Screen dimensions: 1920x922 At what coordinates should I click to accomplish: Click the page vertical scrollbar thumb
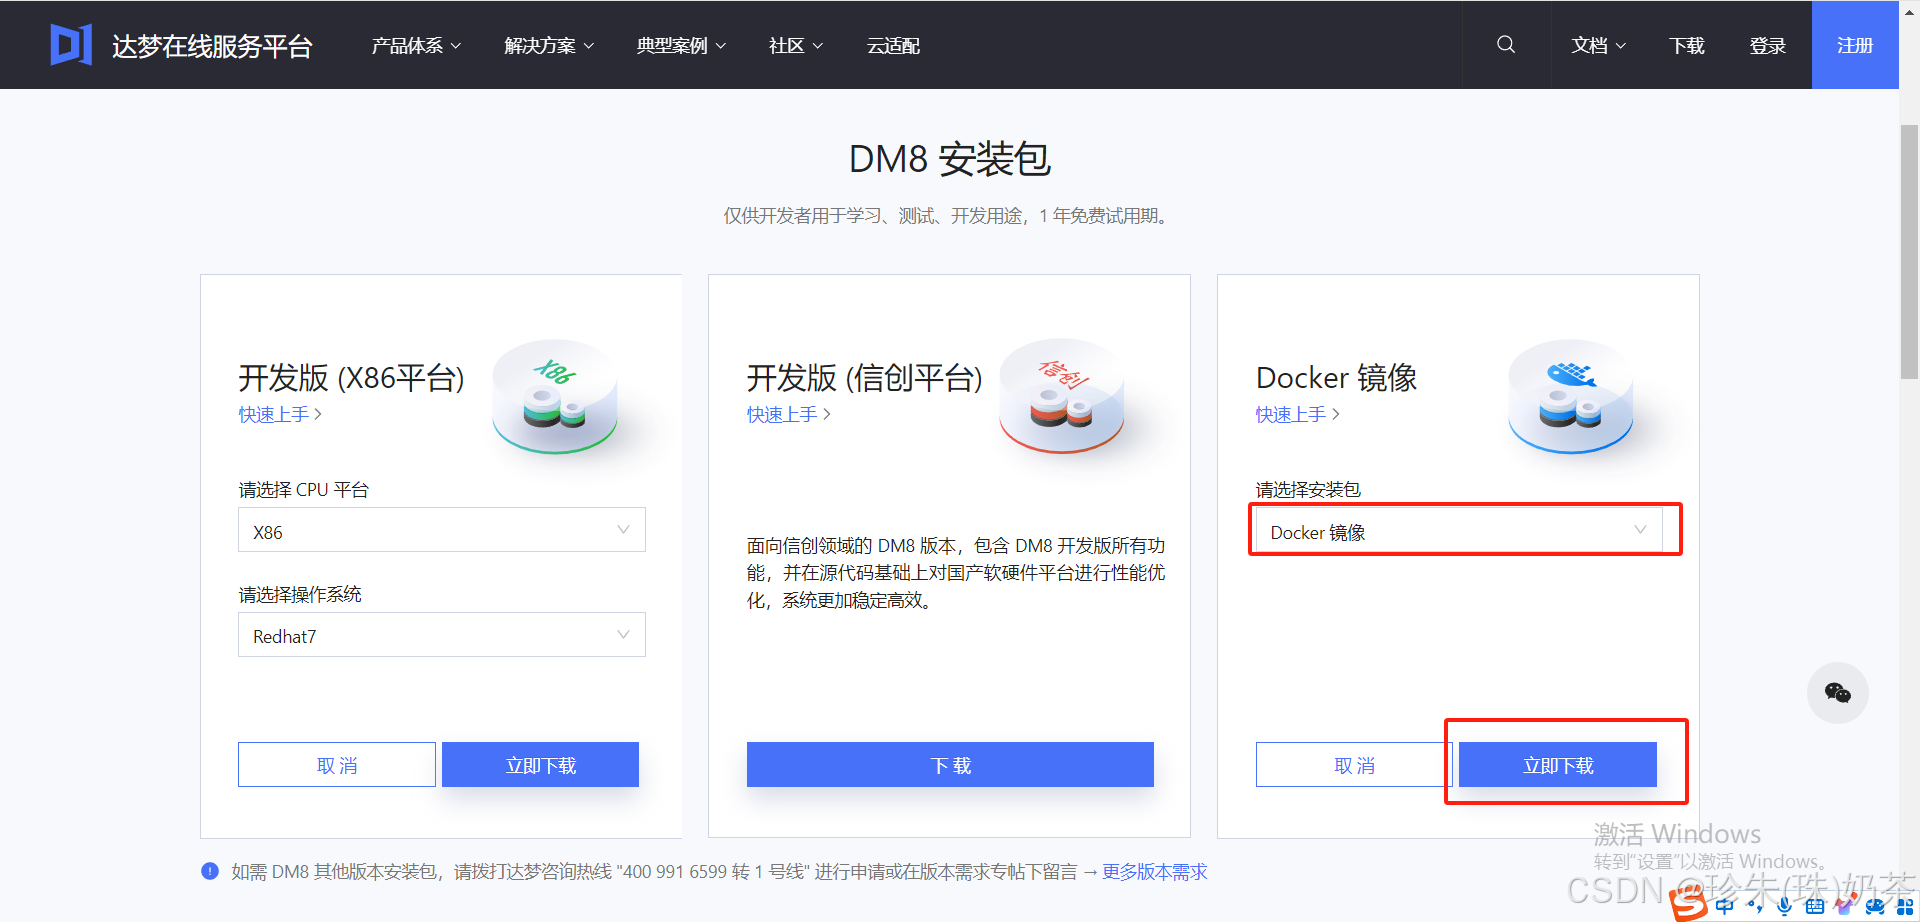pos(1909,252)
